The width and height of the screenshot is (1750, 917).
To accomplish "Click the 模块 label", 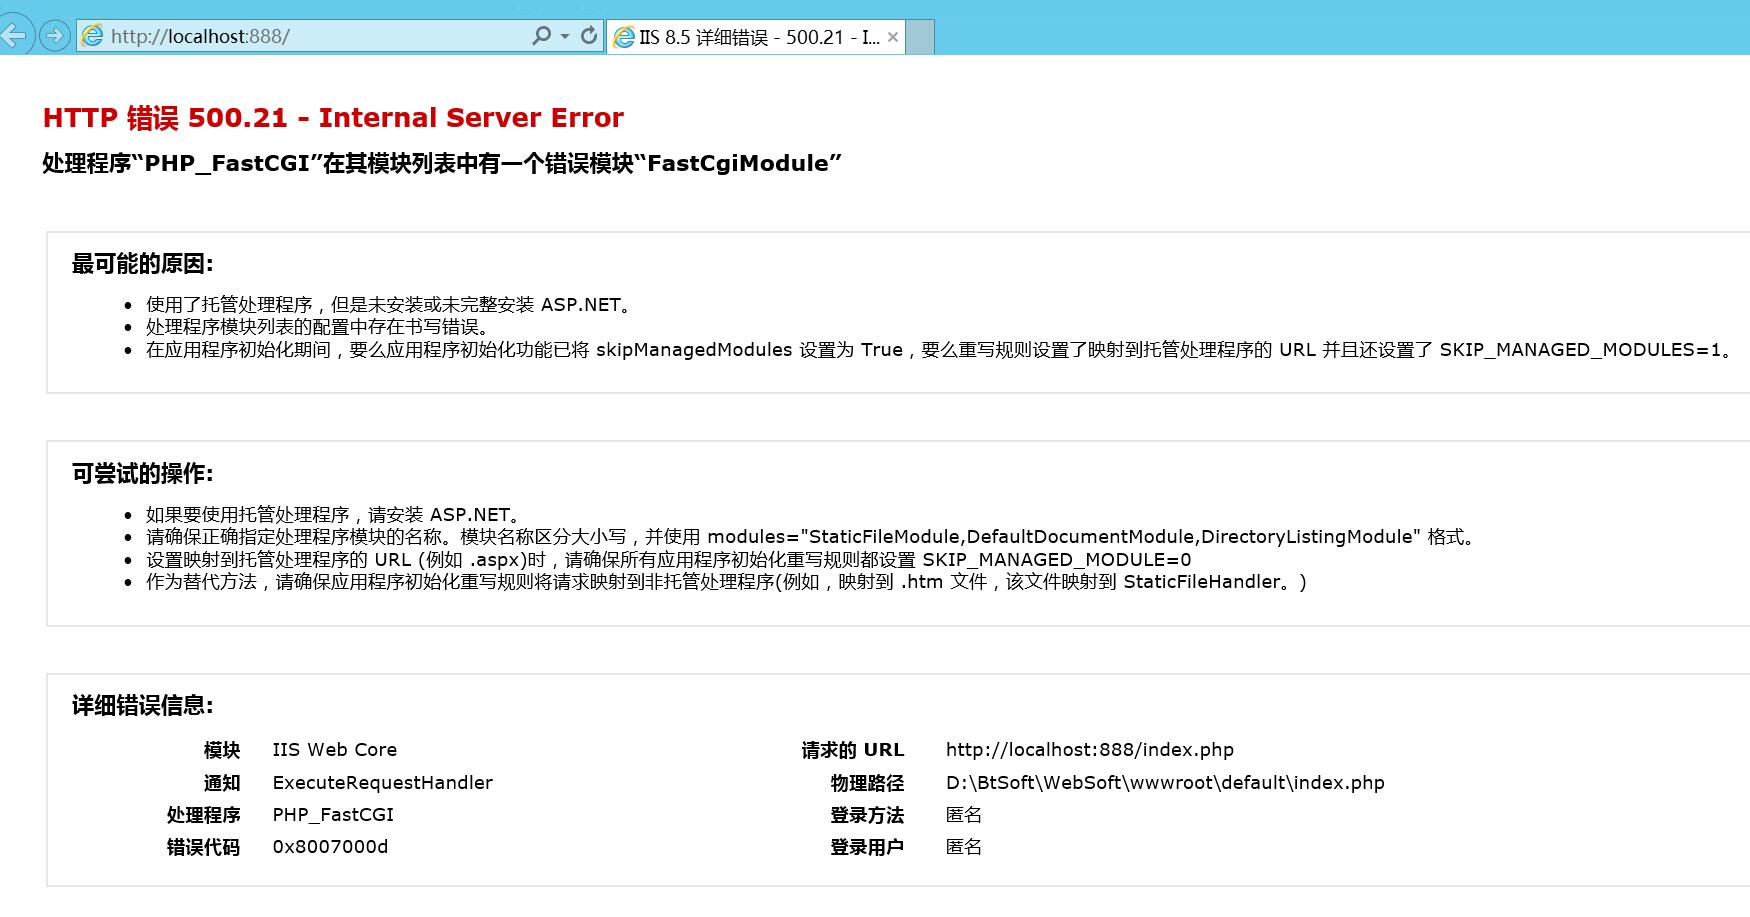I will pyautogui.click(x=222, y=750).
